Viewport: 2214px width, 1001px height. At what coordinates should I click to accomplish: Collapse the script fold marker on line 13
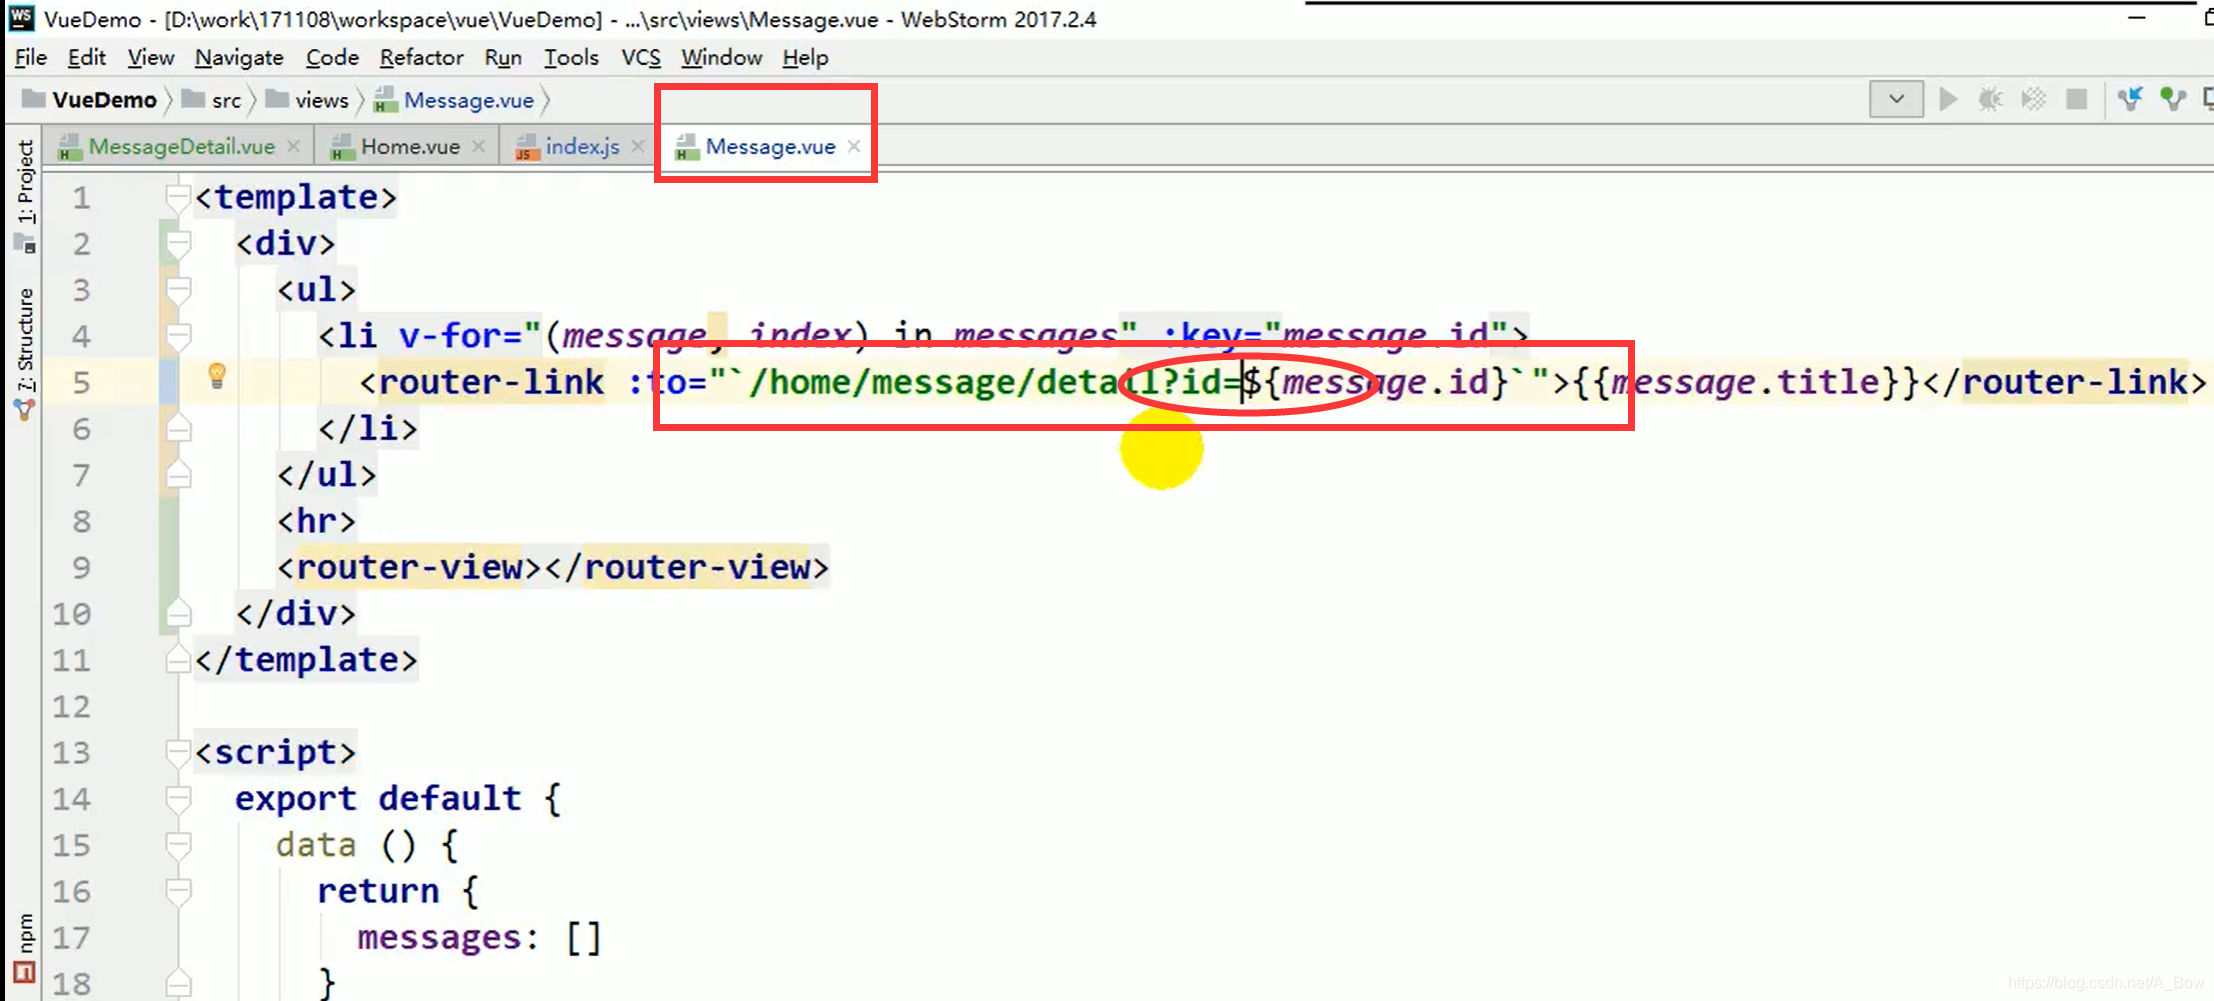coord(178,752)
